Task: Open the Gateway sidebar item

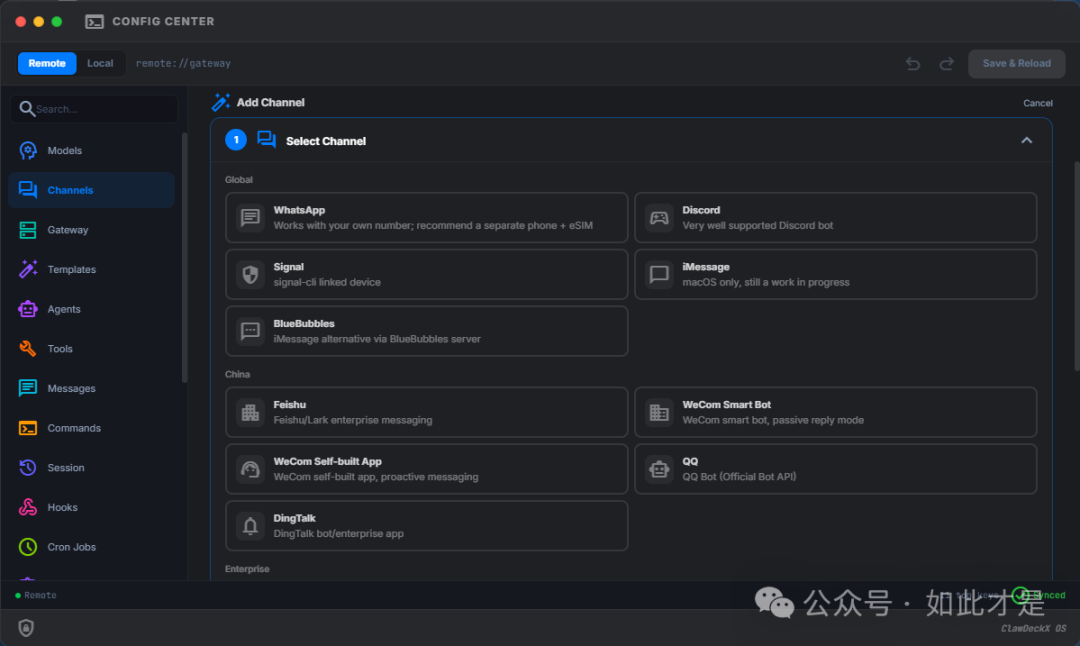Action: pyautogui.click(x=67, y=230)
